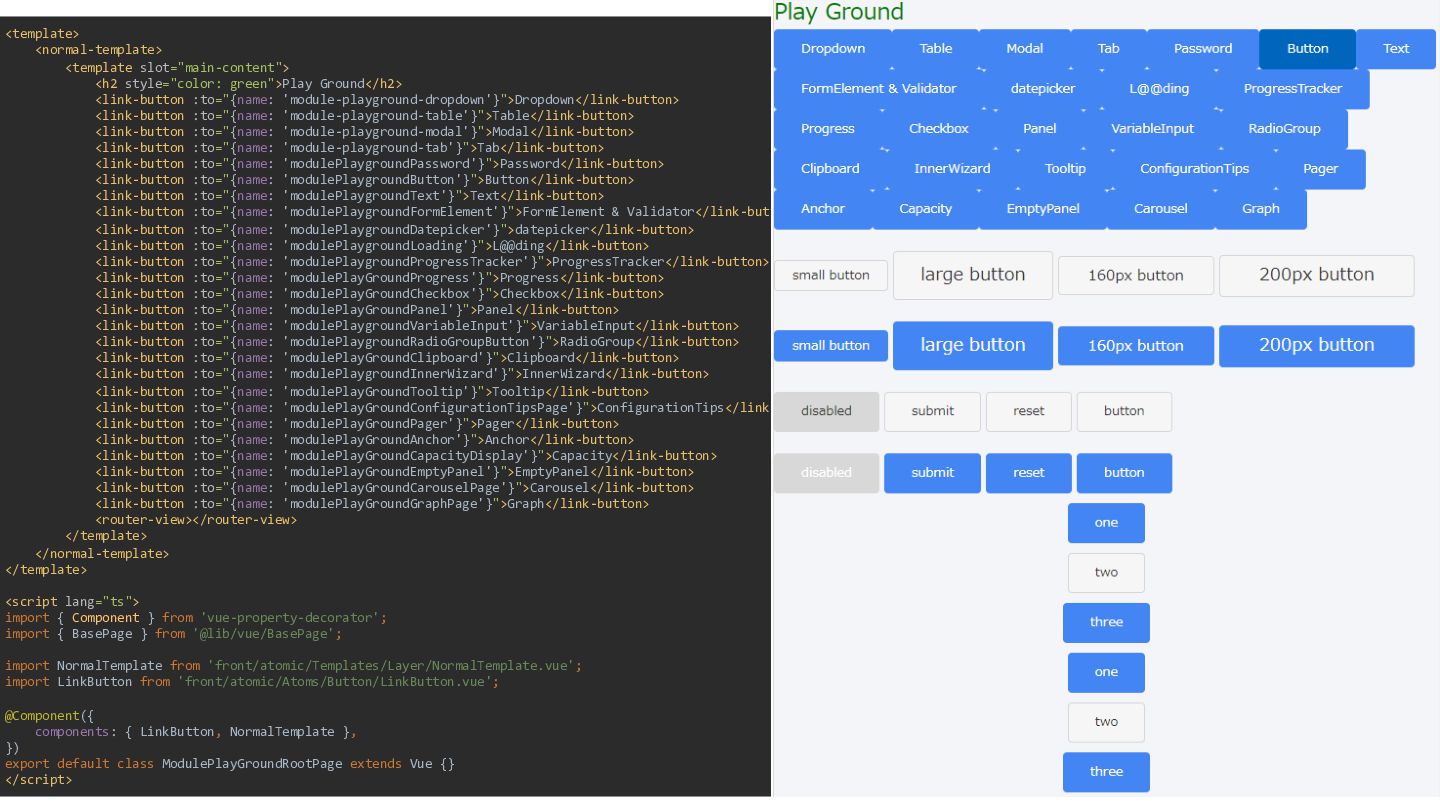Click the white 'small button'
The image size is (1440, 810).
coord(831,276)
